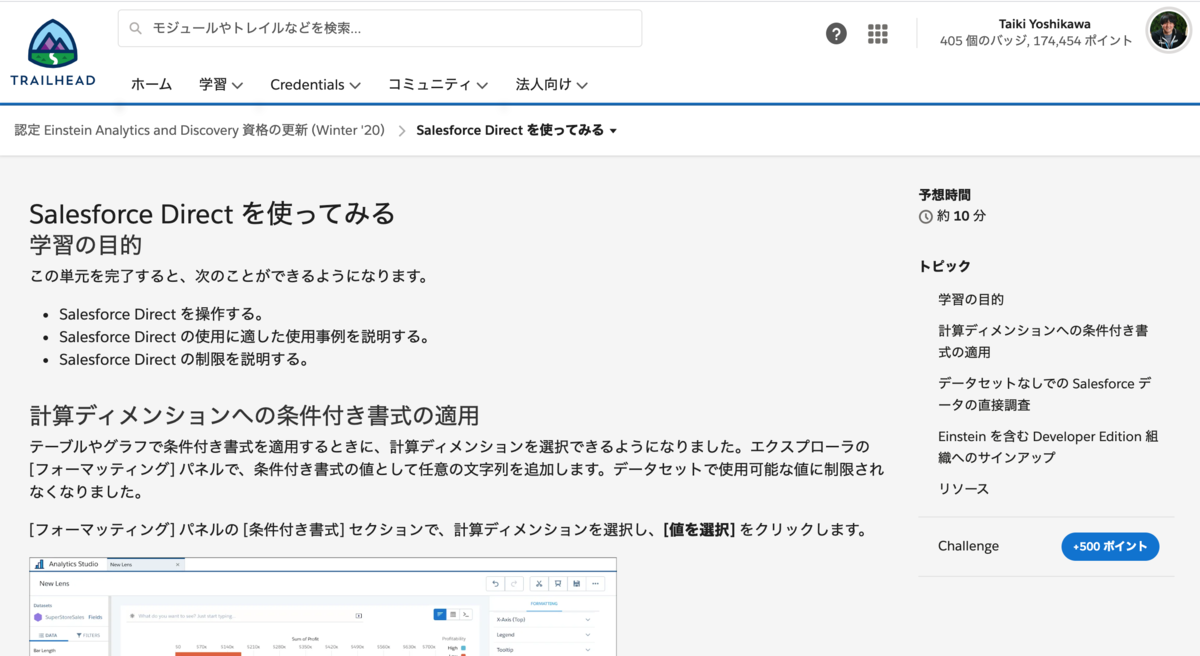Click the +500 ポイント Challenge button

coord(1110,546)
